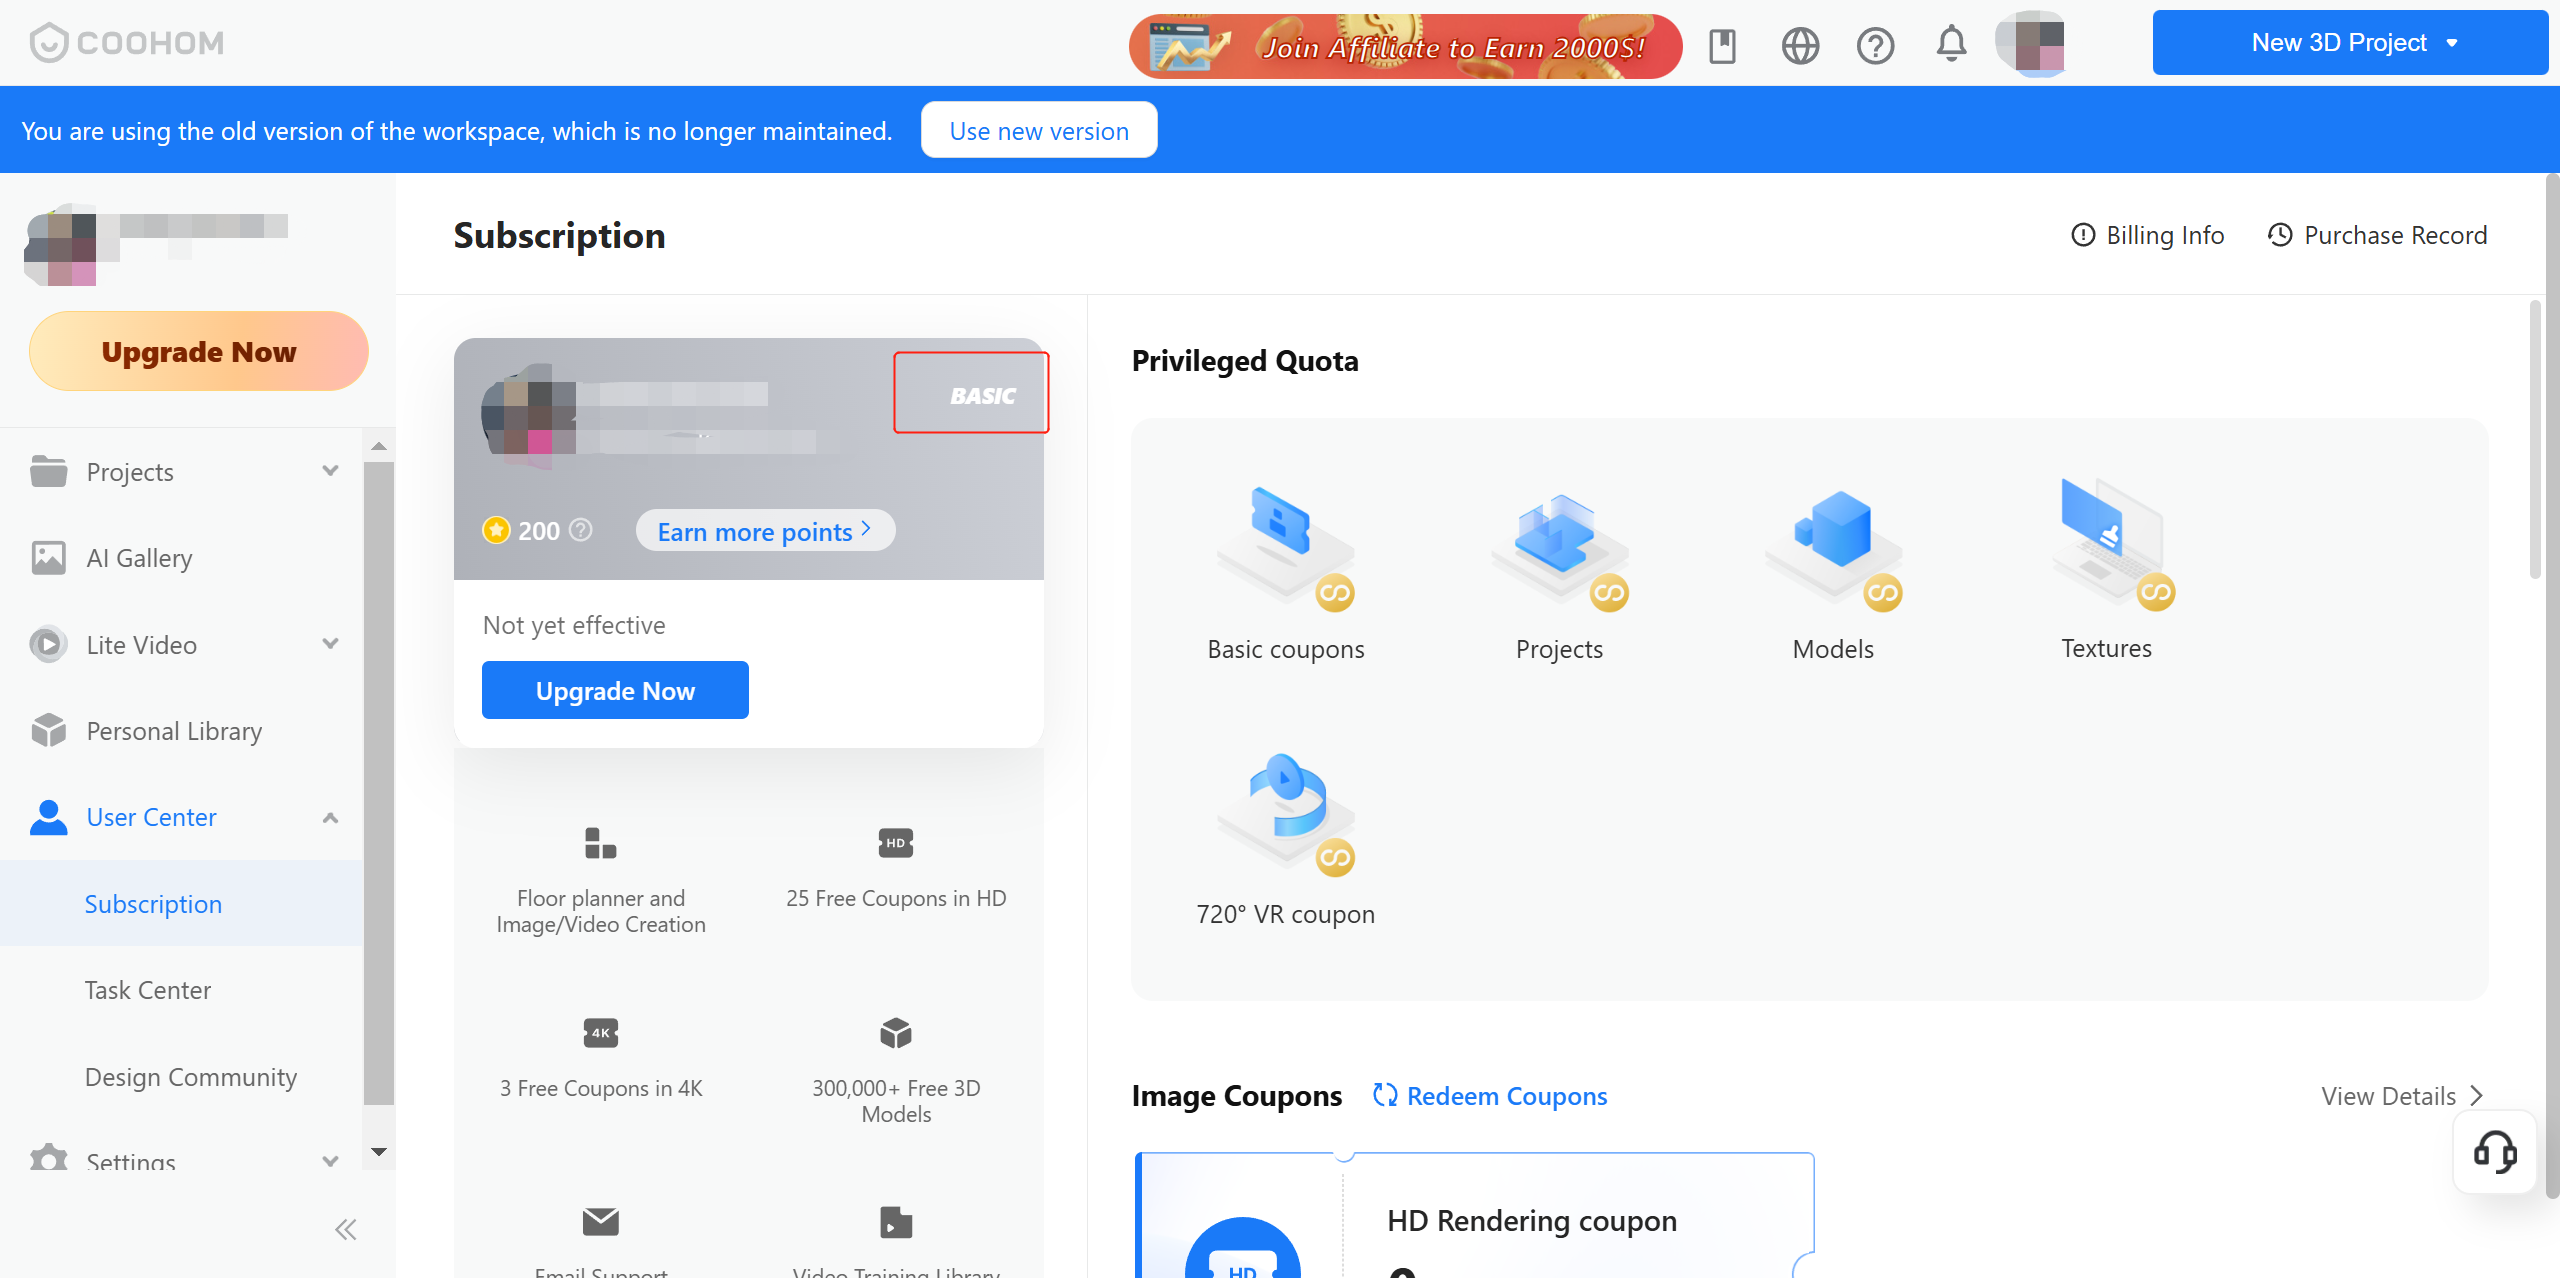Screen dimensions: 2560x1278
Task: Collapse the User Center section
Action: [330, 817]
